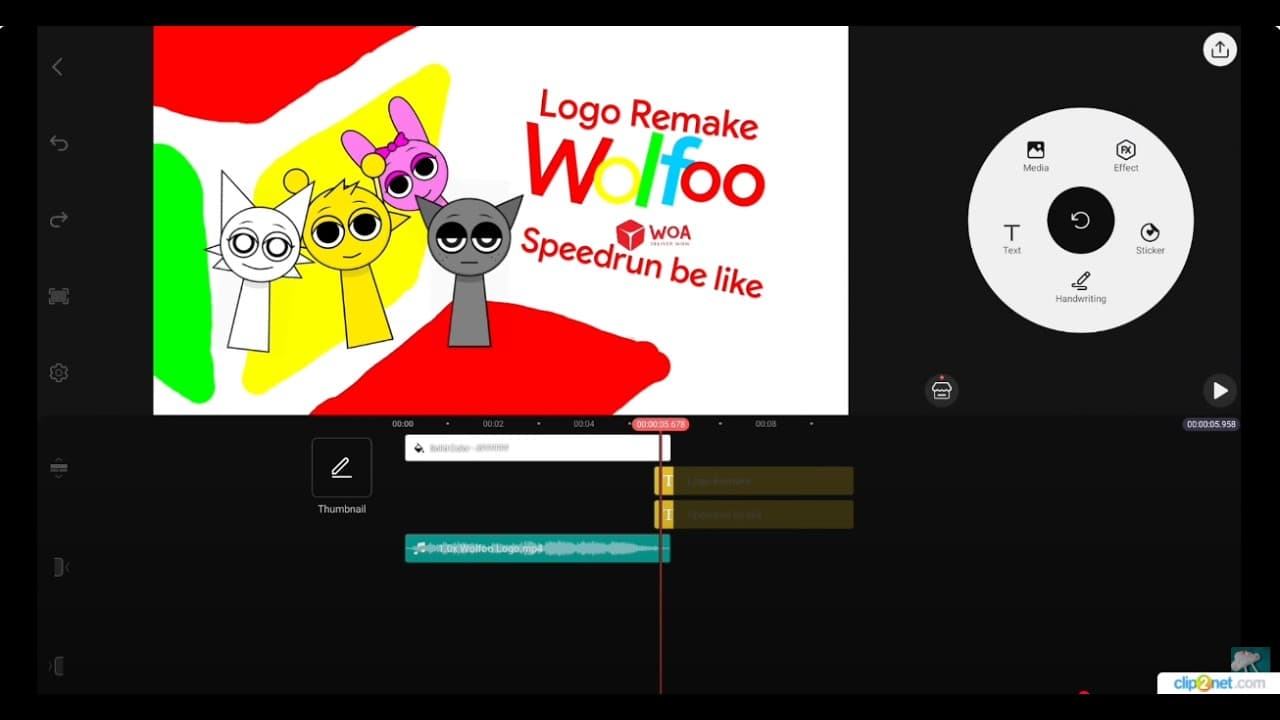The width and height of the screenshot is (1280, 720).
Task: Add Text from the wheel menu
Action: [x=1012, y=239]
